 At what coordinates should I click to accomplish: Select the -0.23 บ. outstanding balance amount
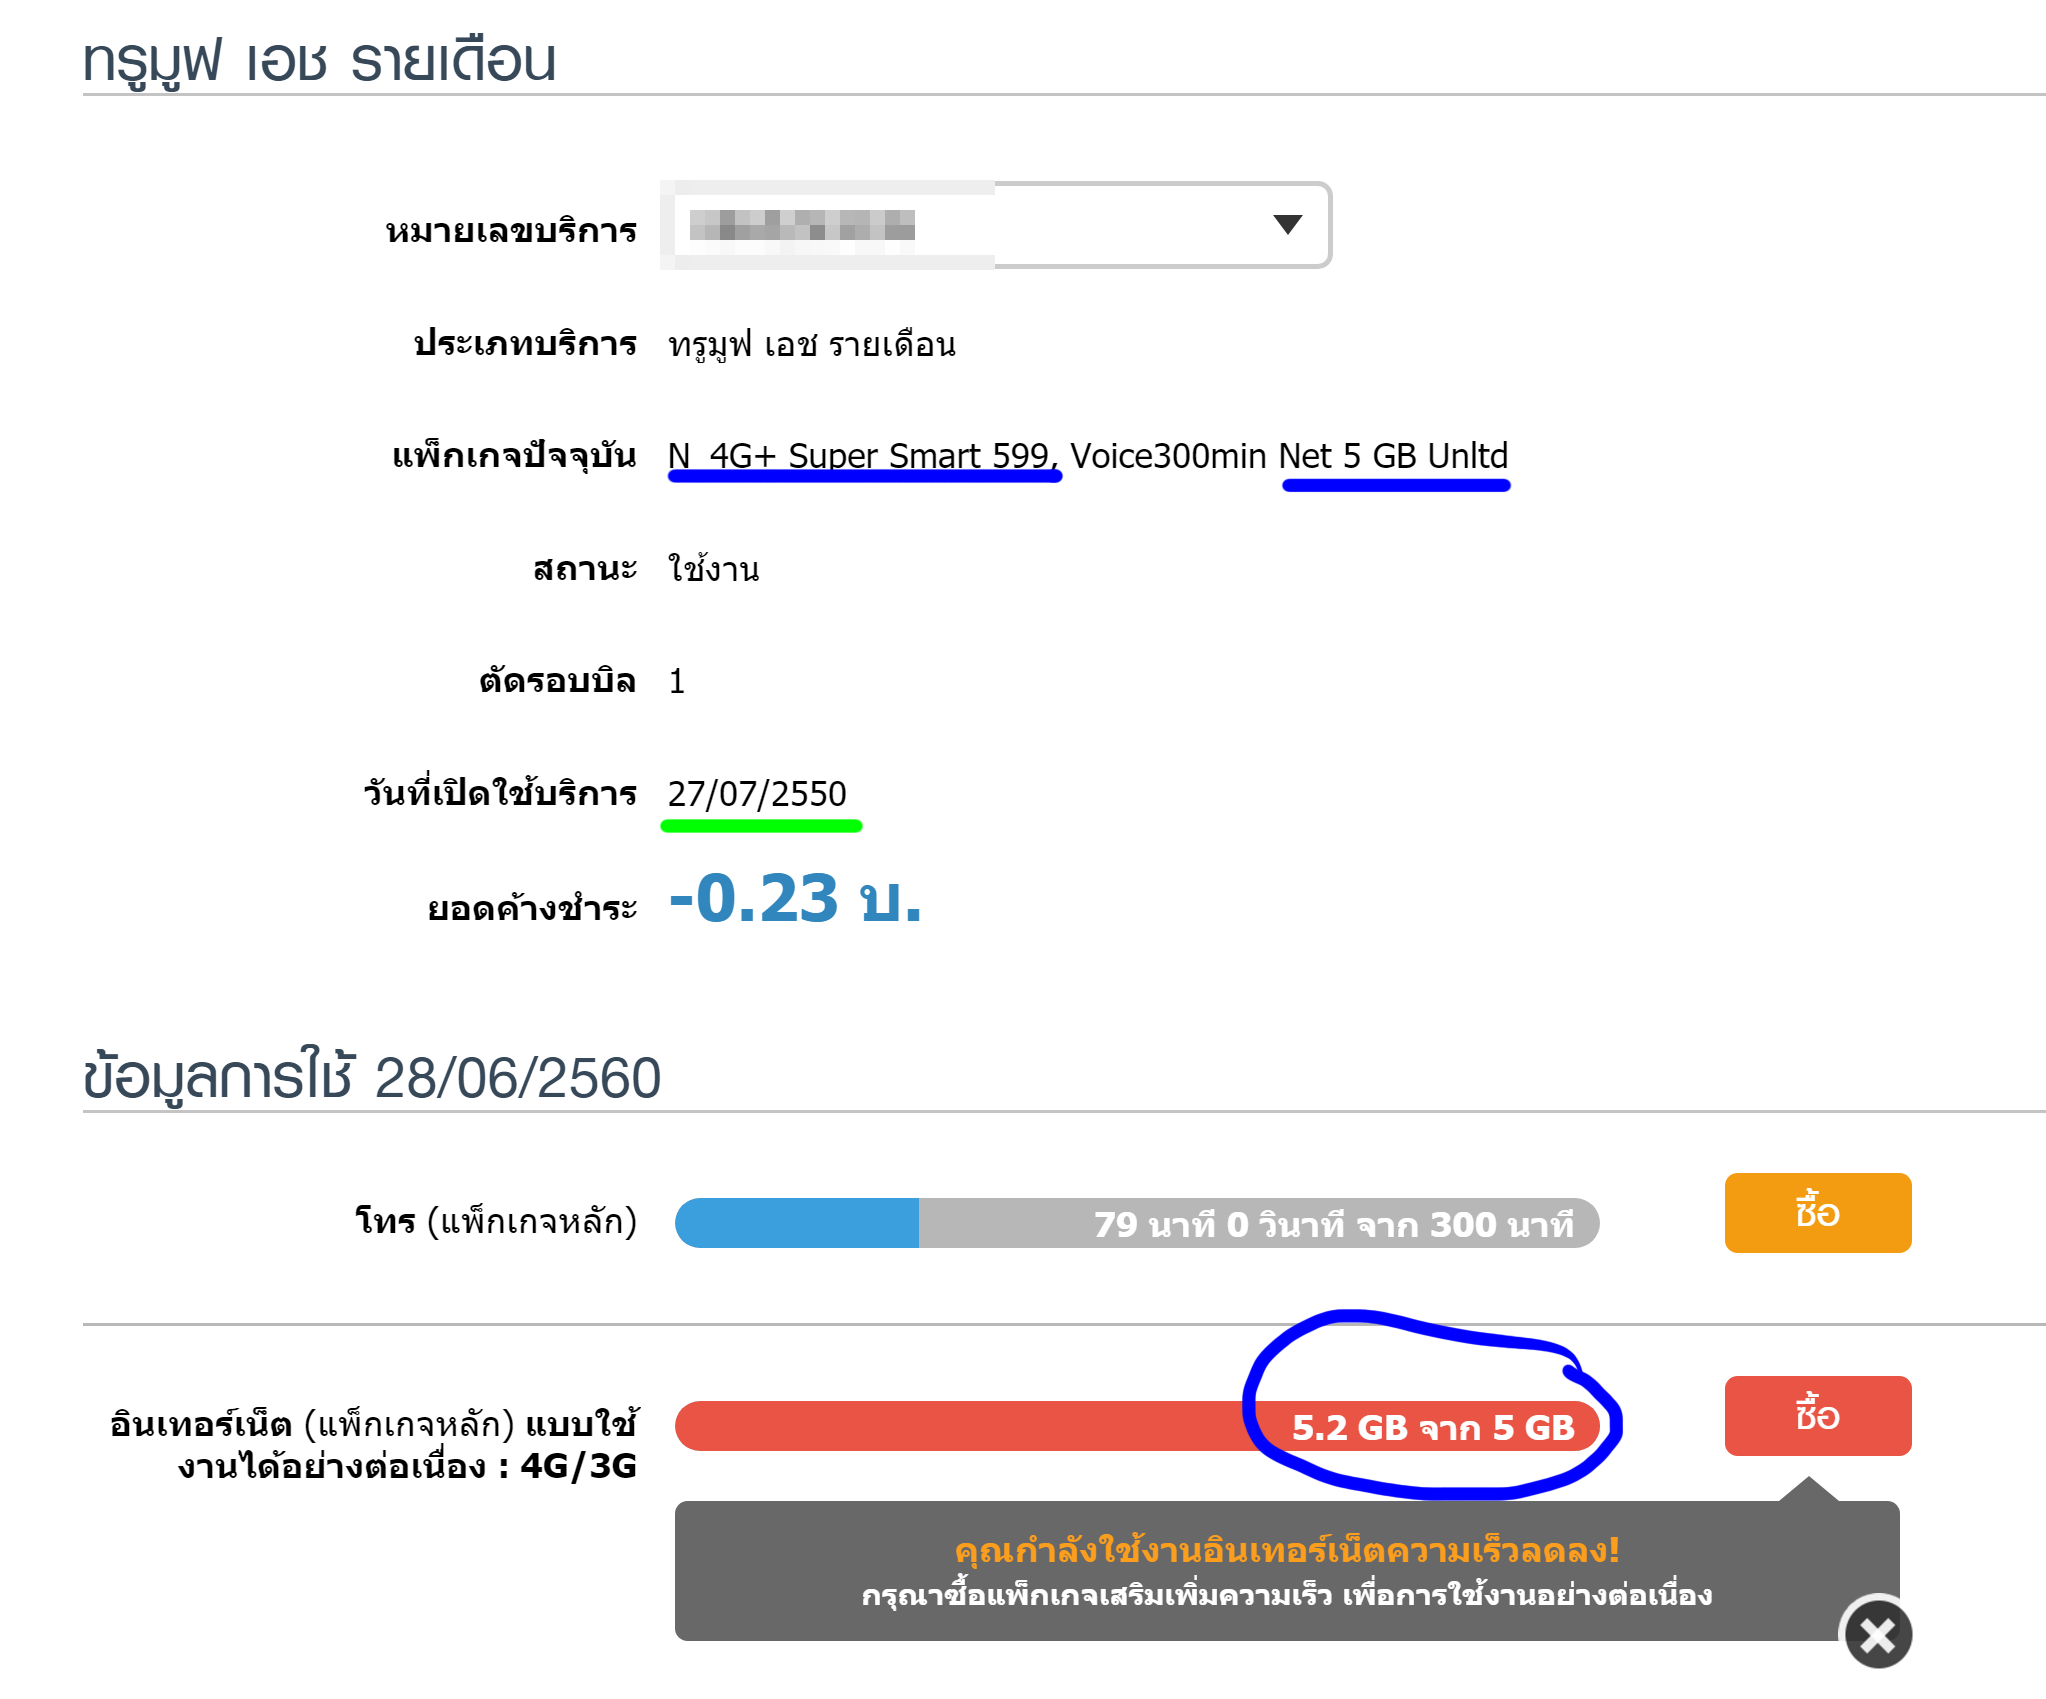[794, 898]
